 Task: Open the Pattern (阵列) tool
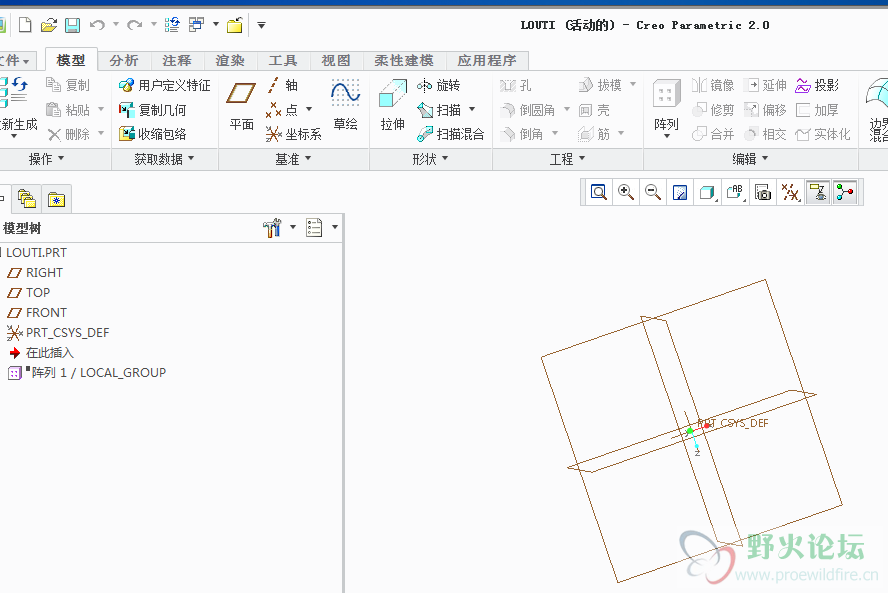(667, 108)
